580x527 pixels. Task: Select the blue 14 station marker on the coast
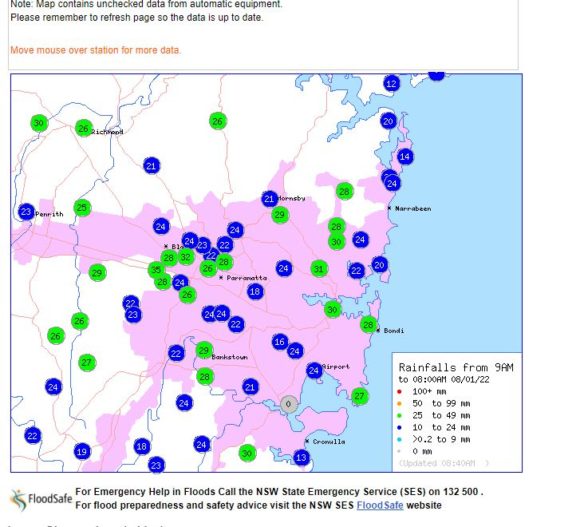click(x=405, y=157)
